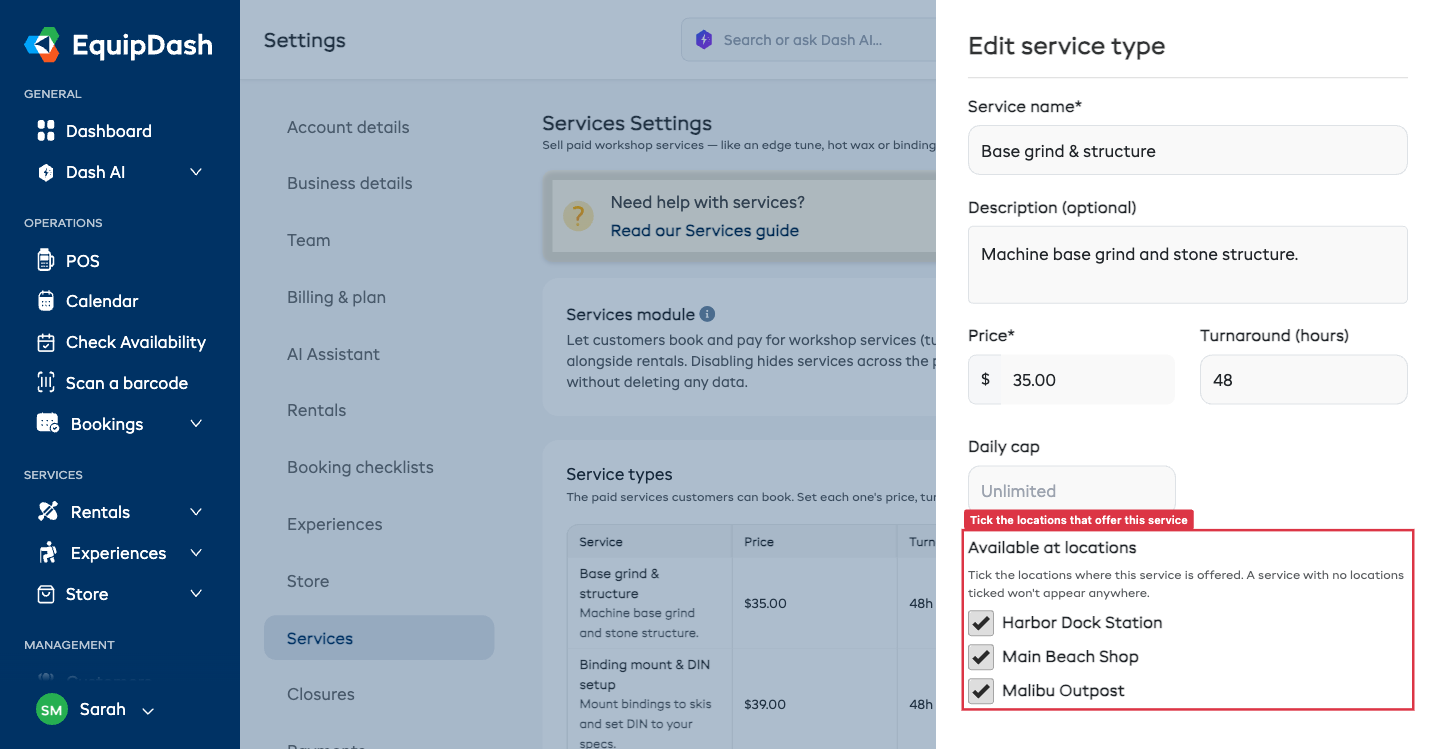Click the Store bag icon
The width and height of the screenshot is (1440, 749).
pyautogui.click(x=45, y=594)
